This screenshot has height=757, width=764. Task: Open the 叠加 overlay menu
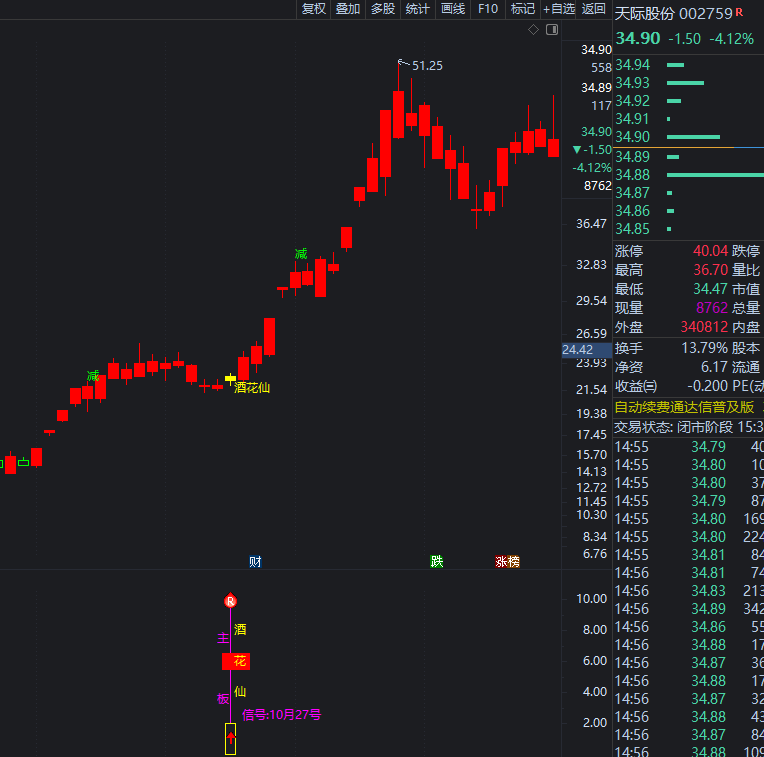[348, 9]
